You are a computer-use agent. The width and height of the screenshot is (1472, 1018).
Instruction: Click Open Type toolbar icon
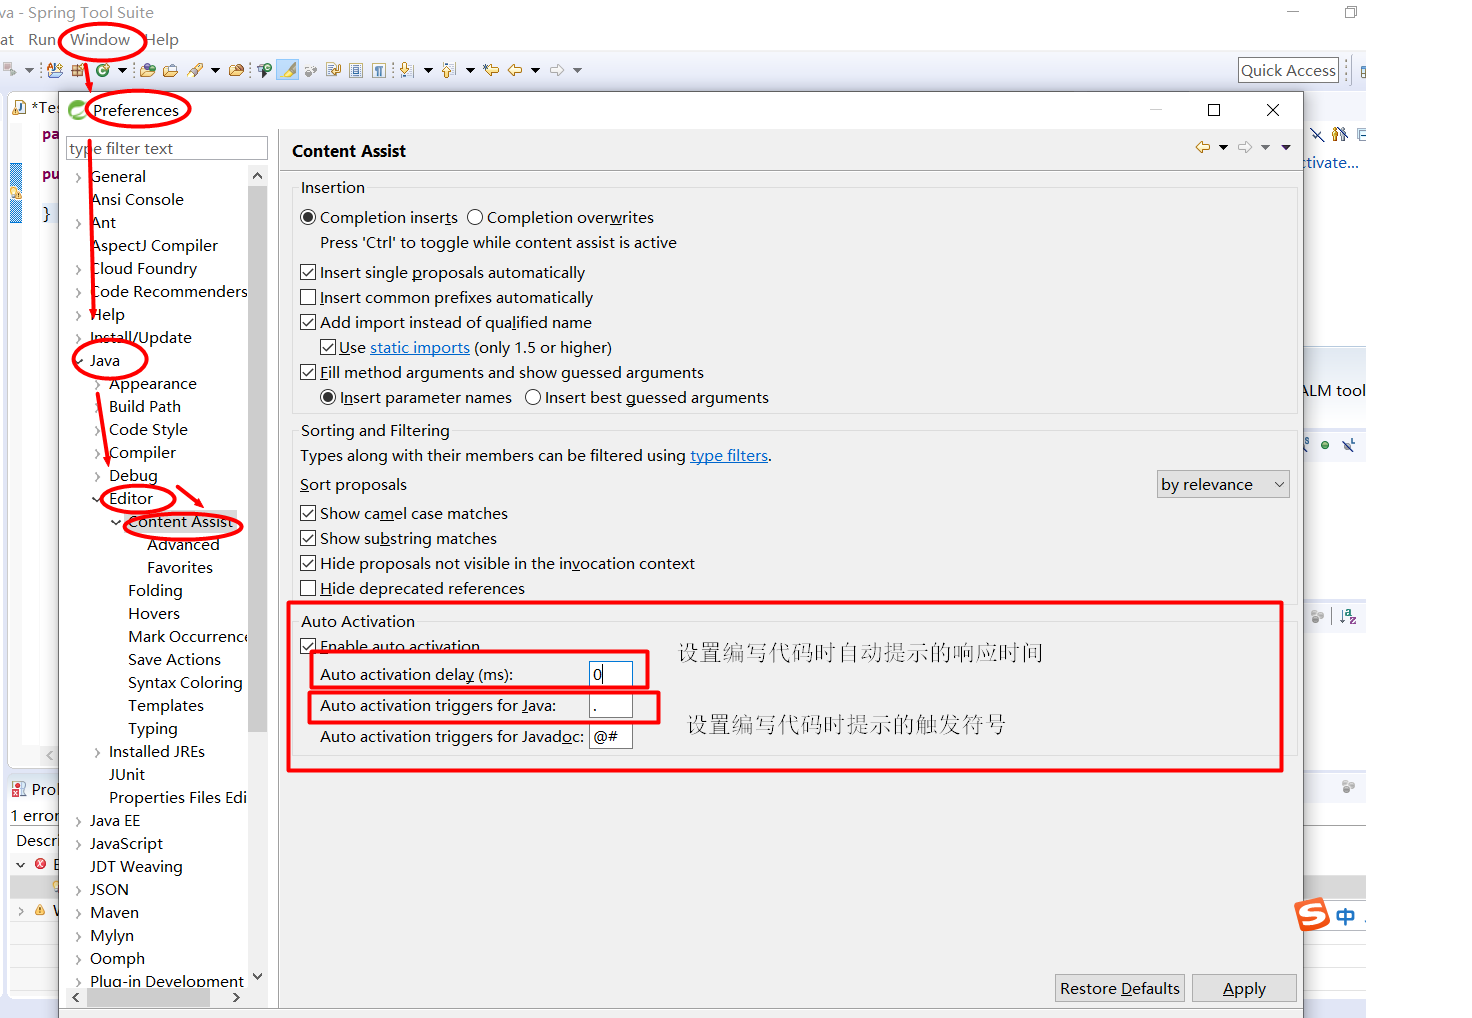tap(148, 70)
